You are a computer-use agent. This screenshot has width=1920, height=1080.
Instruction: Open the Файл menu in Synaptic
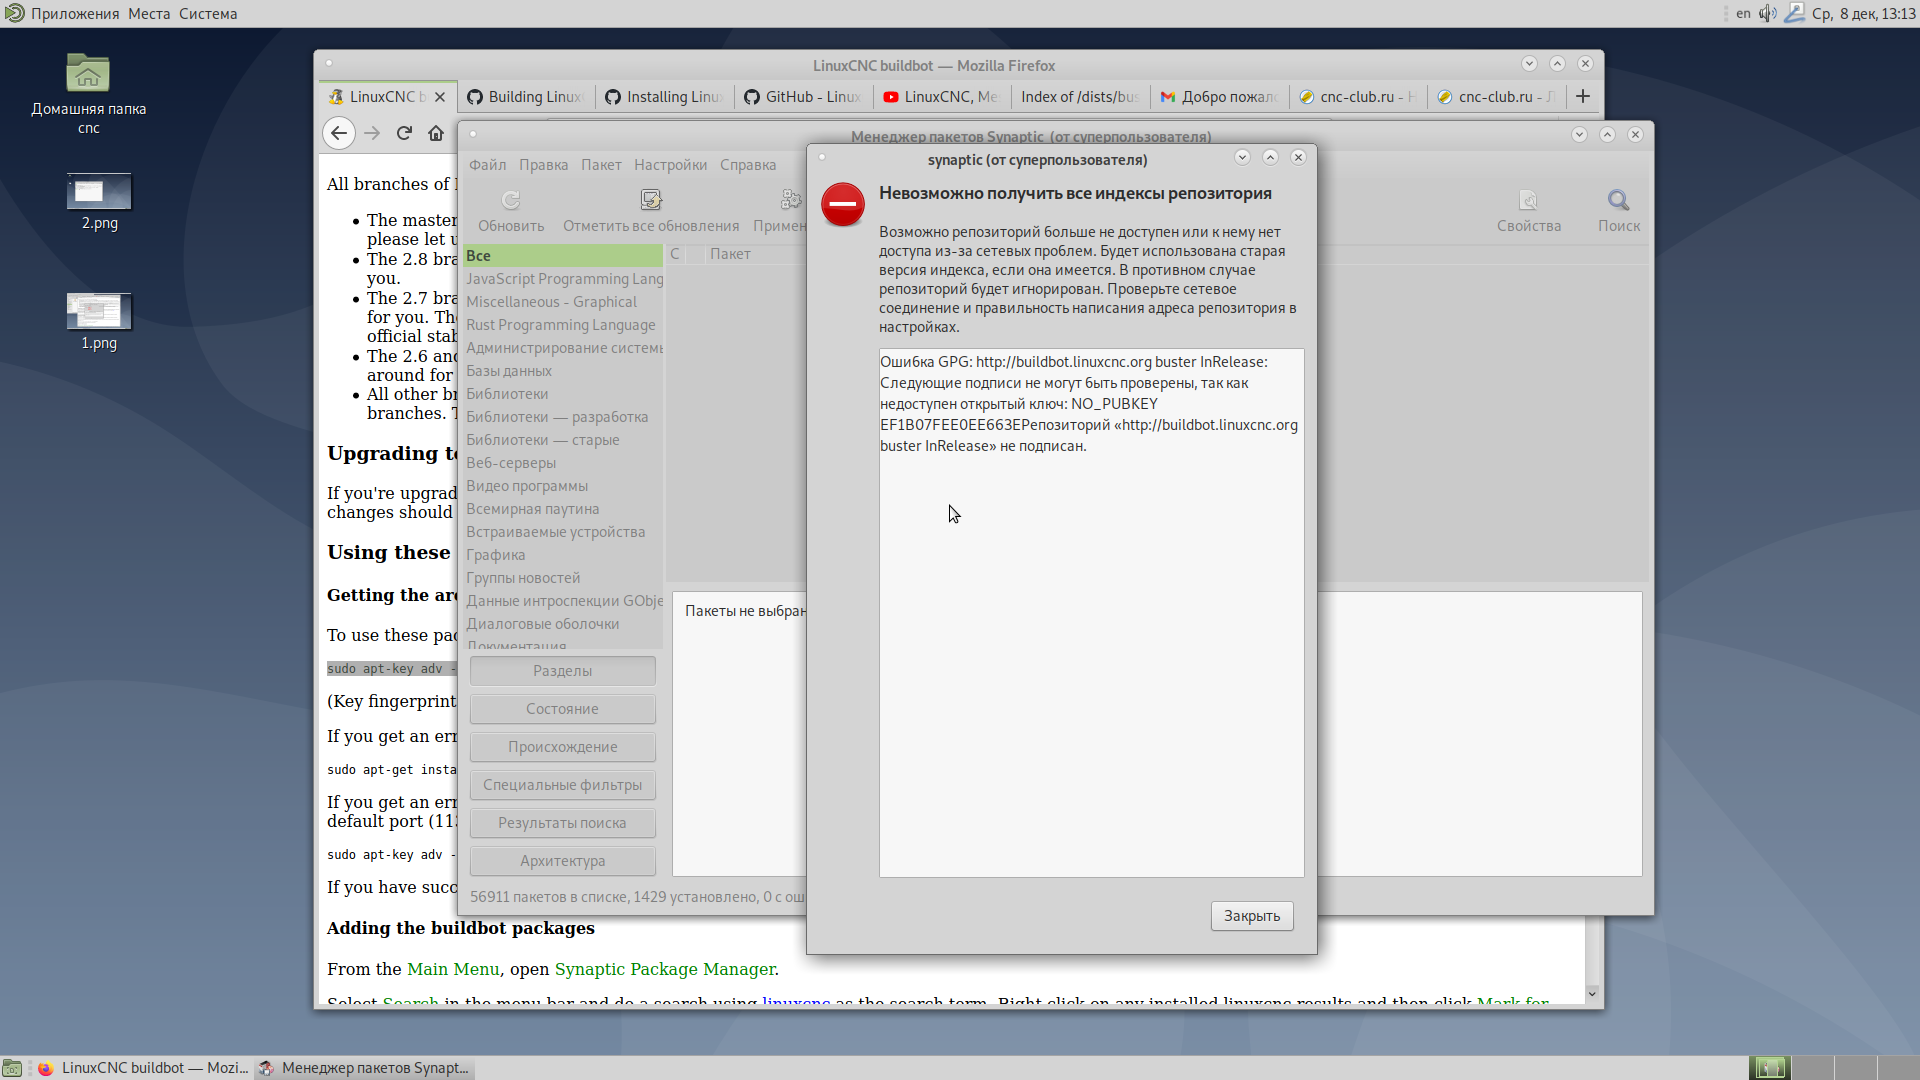(487, 165)
